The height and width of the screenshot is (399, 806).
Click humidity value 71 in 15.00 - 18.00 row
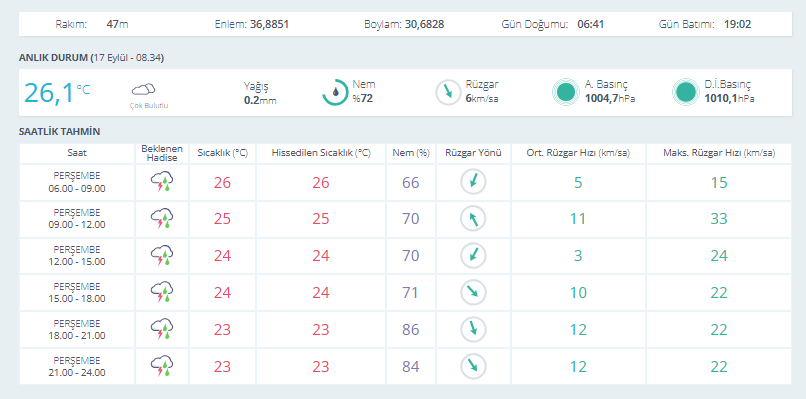[411, 293]
